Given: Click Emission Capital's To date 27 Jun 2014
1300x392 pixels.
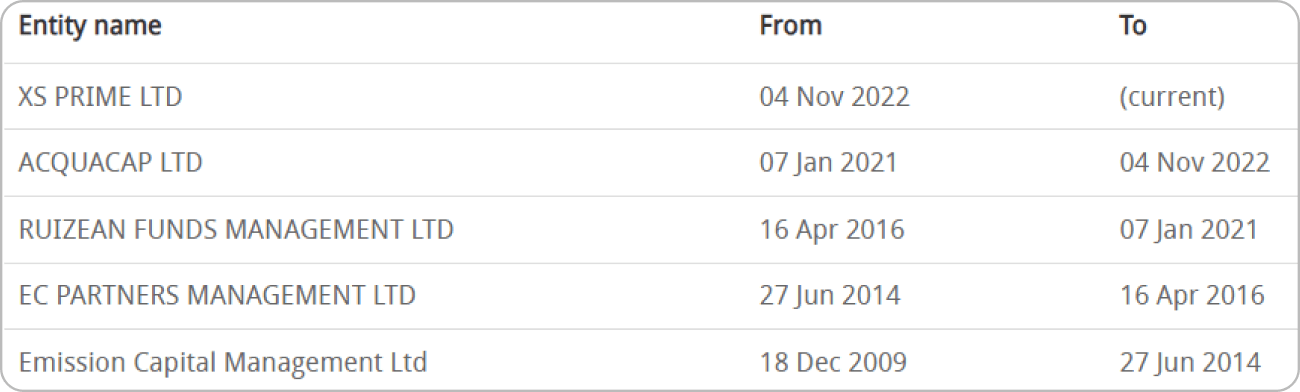Looking at the screenshot, I should (x=1190, y=362).
